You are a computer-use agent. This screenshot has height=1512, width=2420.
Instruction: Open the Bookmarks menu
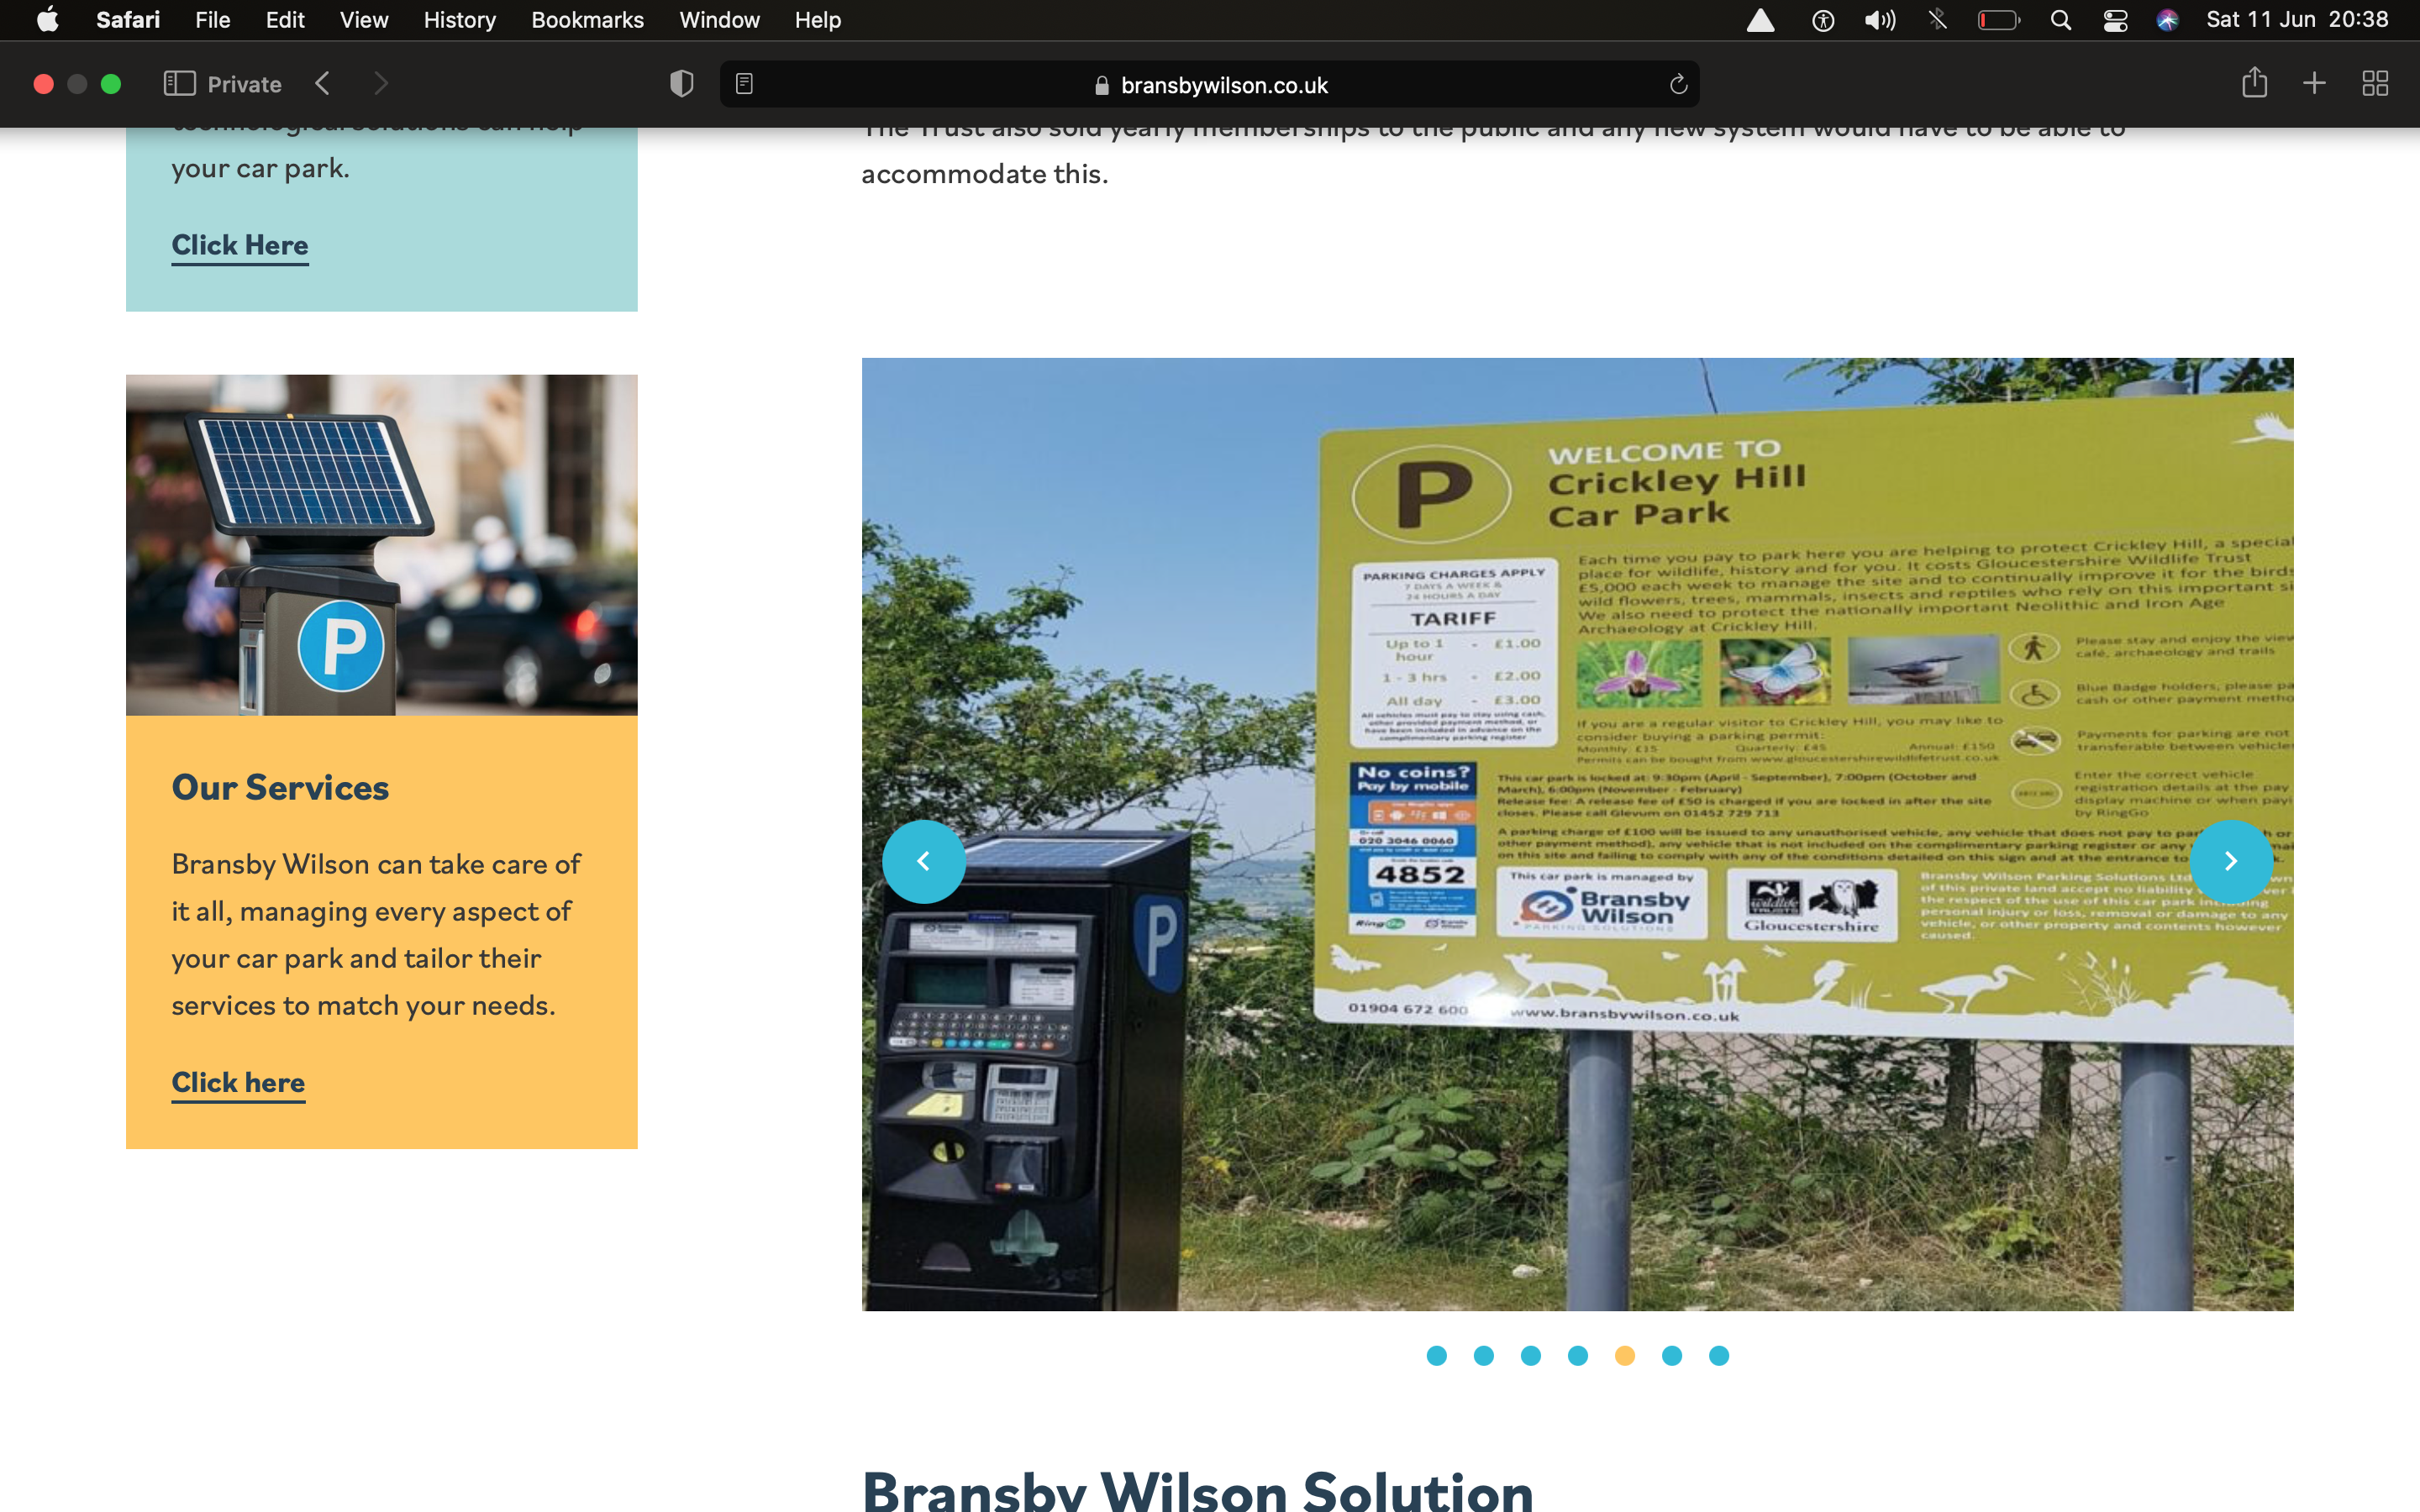tap(587, 20)
